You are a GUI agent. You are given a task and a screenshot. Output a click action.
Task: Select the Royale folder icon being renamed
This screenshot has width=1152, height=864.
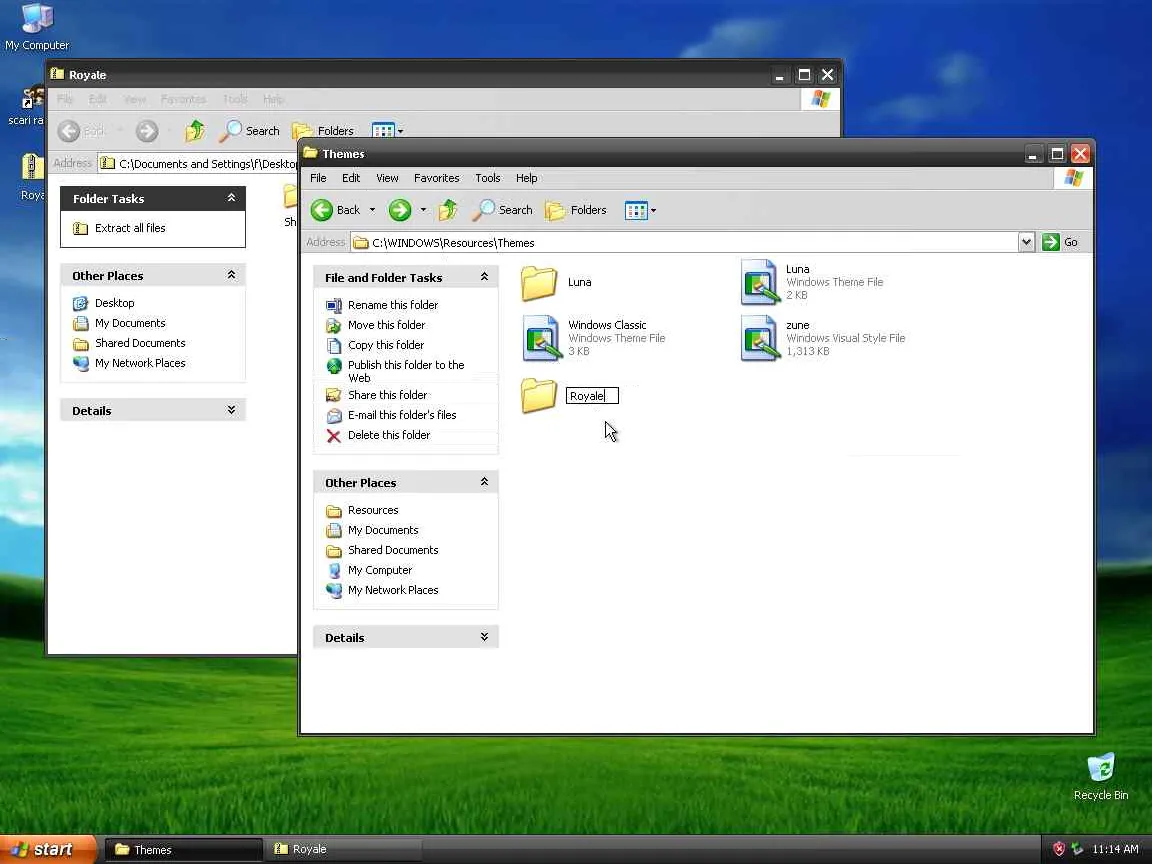pyautogui.click(x=539, y=396)
